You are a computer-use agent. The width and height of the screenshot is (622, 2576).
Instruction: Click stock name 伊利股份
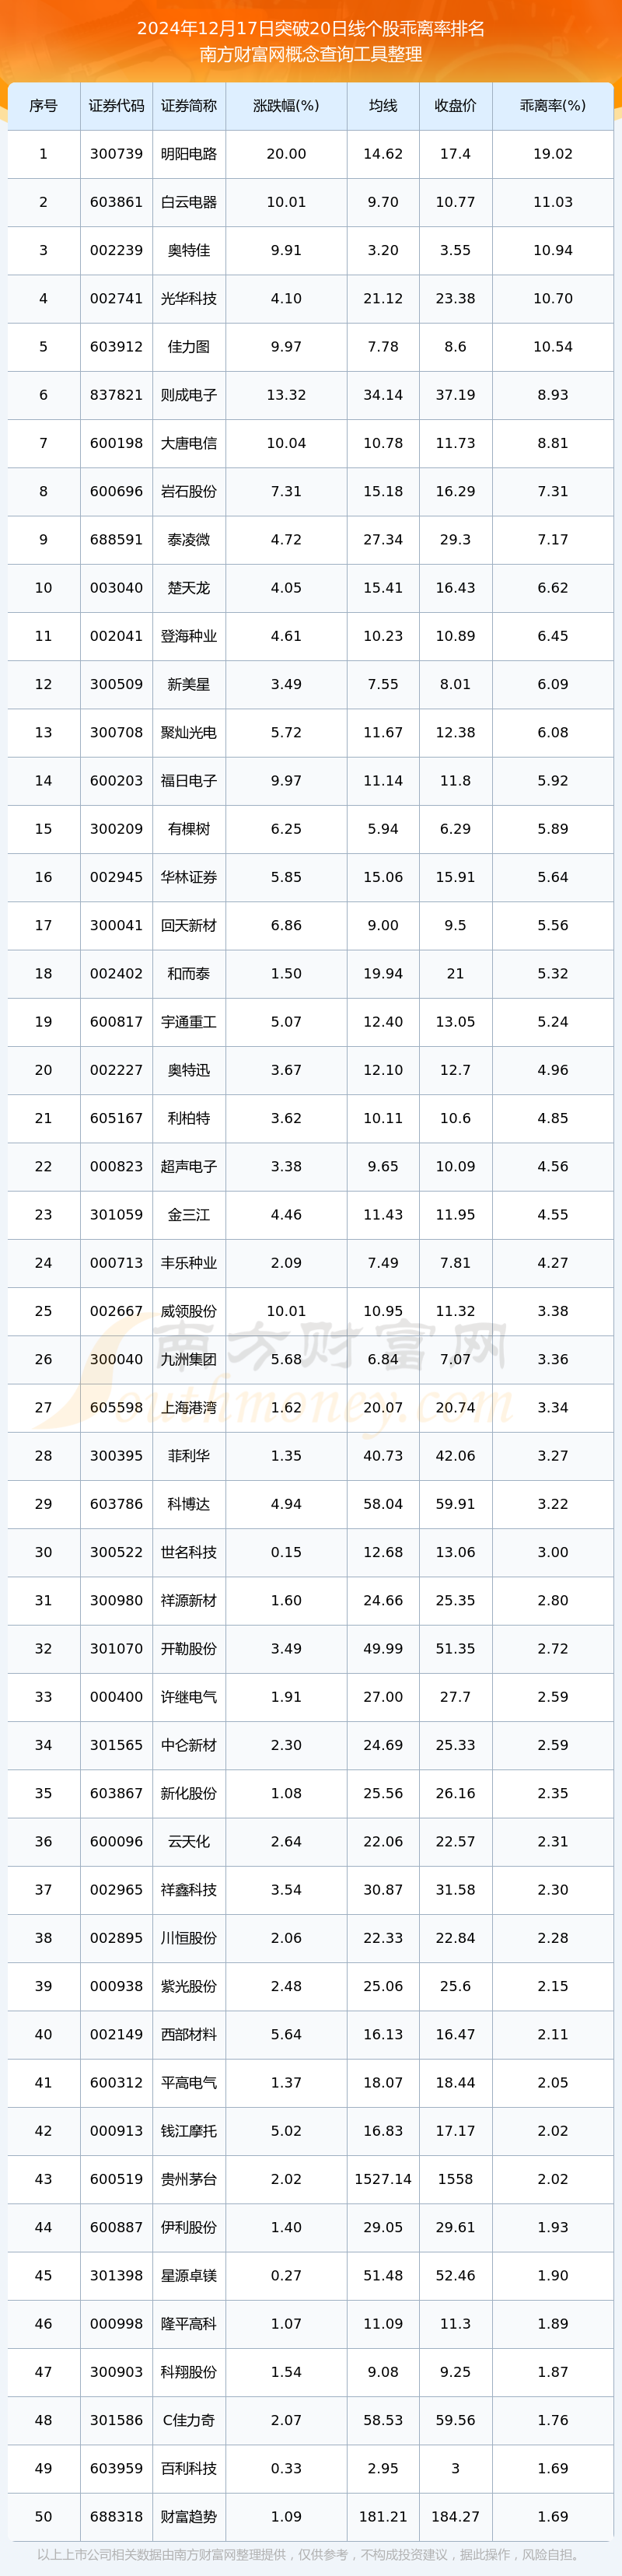point(189,2228)
